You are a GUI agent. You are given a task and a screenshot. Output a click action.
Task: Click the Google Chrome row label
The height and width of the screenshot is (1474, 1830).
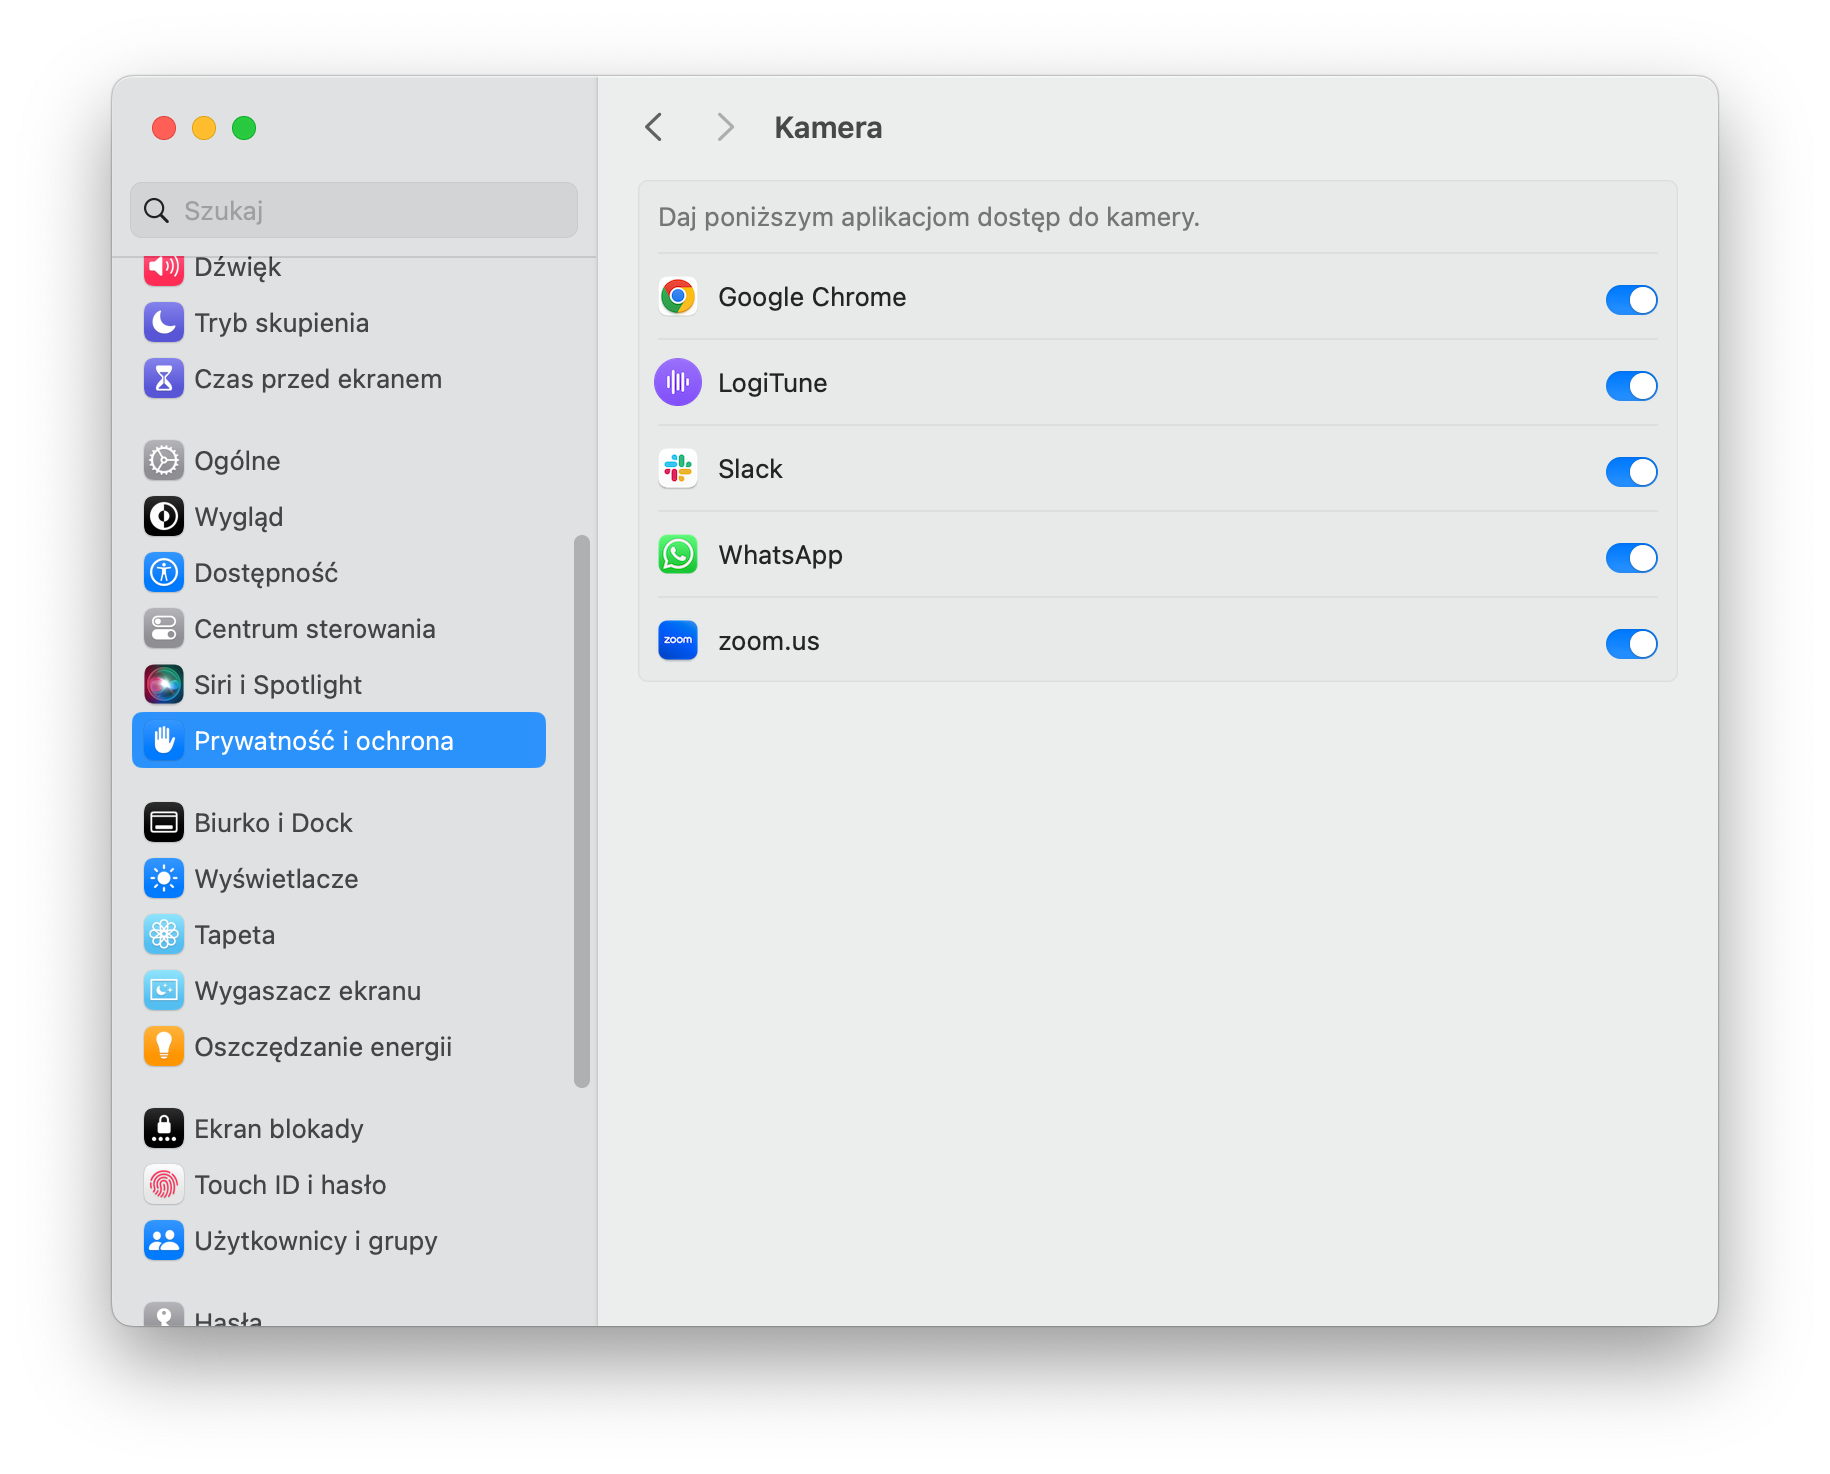click(812, 297)
